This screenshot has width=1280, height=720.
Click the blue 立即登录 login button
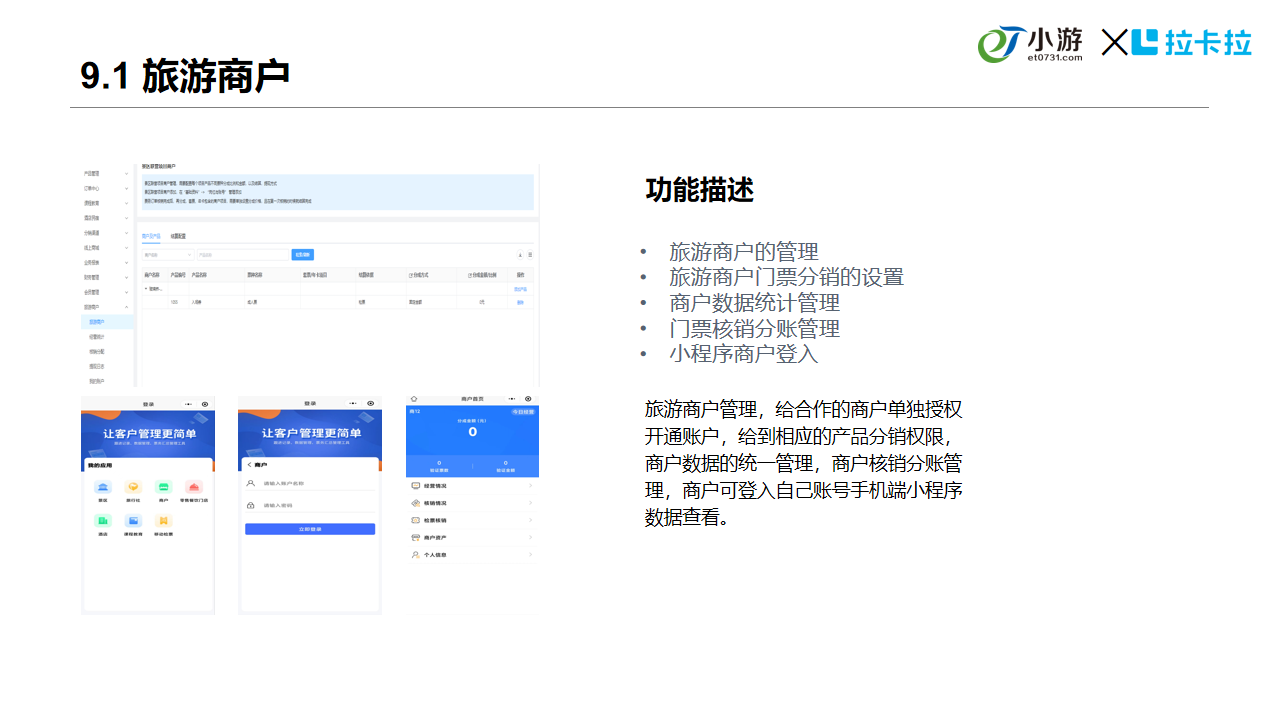(310, 529)
